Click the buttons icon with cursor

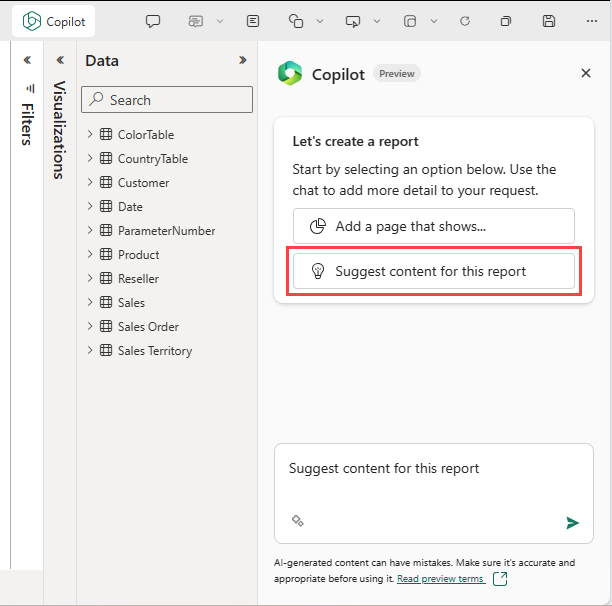353,21
